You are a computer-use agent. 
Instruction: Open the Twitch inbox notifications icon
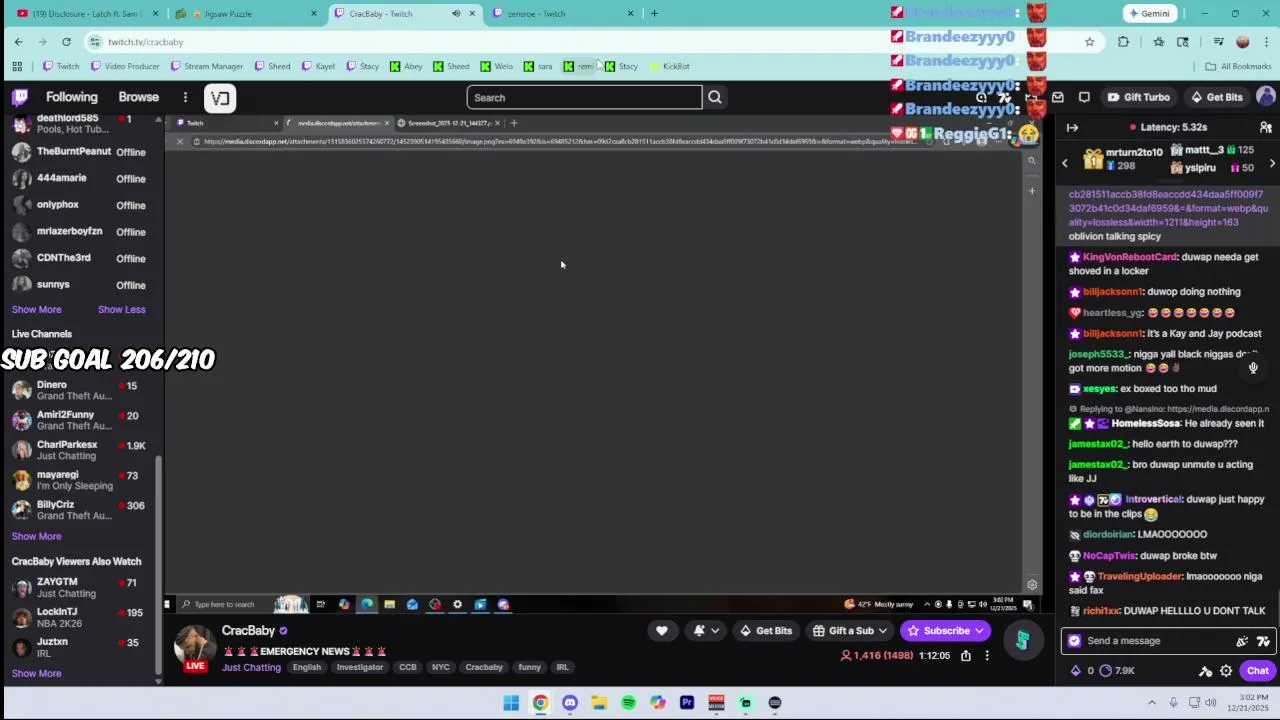[1058, 97]
